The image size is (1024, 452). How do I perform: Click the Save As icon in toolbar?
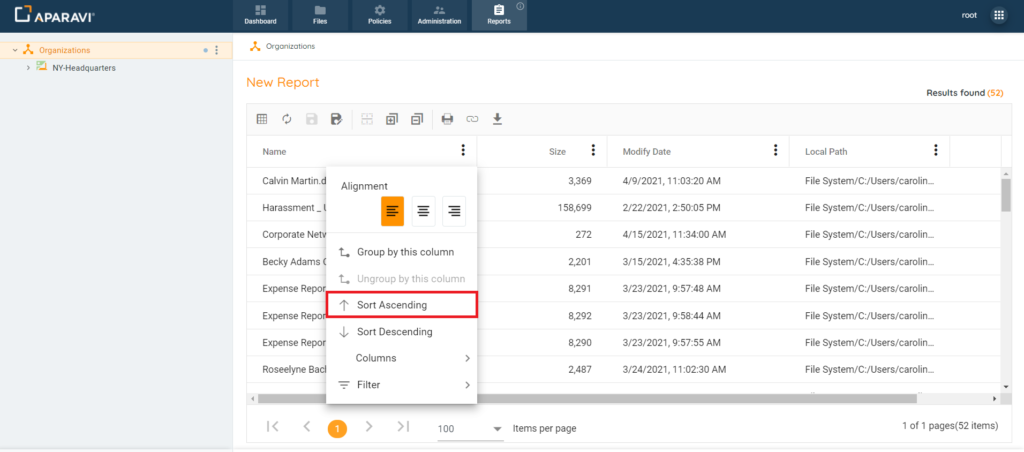[x=337, y=119]
